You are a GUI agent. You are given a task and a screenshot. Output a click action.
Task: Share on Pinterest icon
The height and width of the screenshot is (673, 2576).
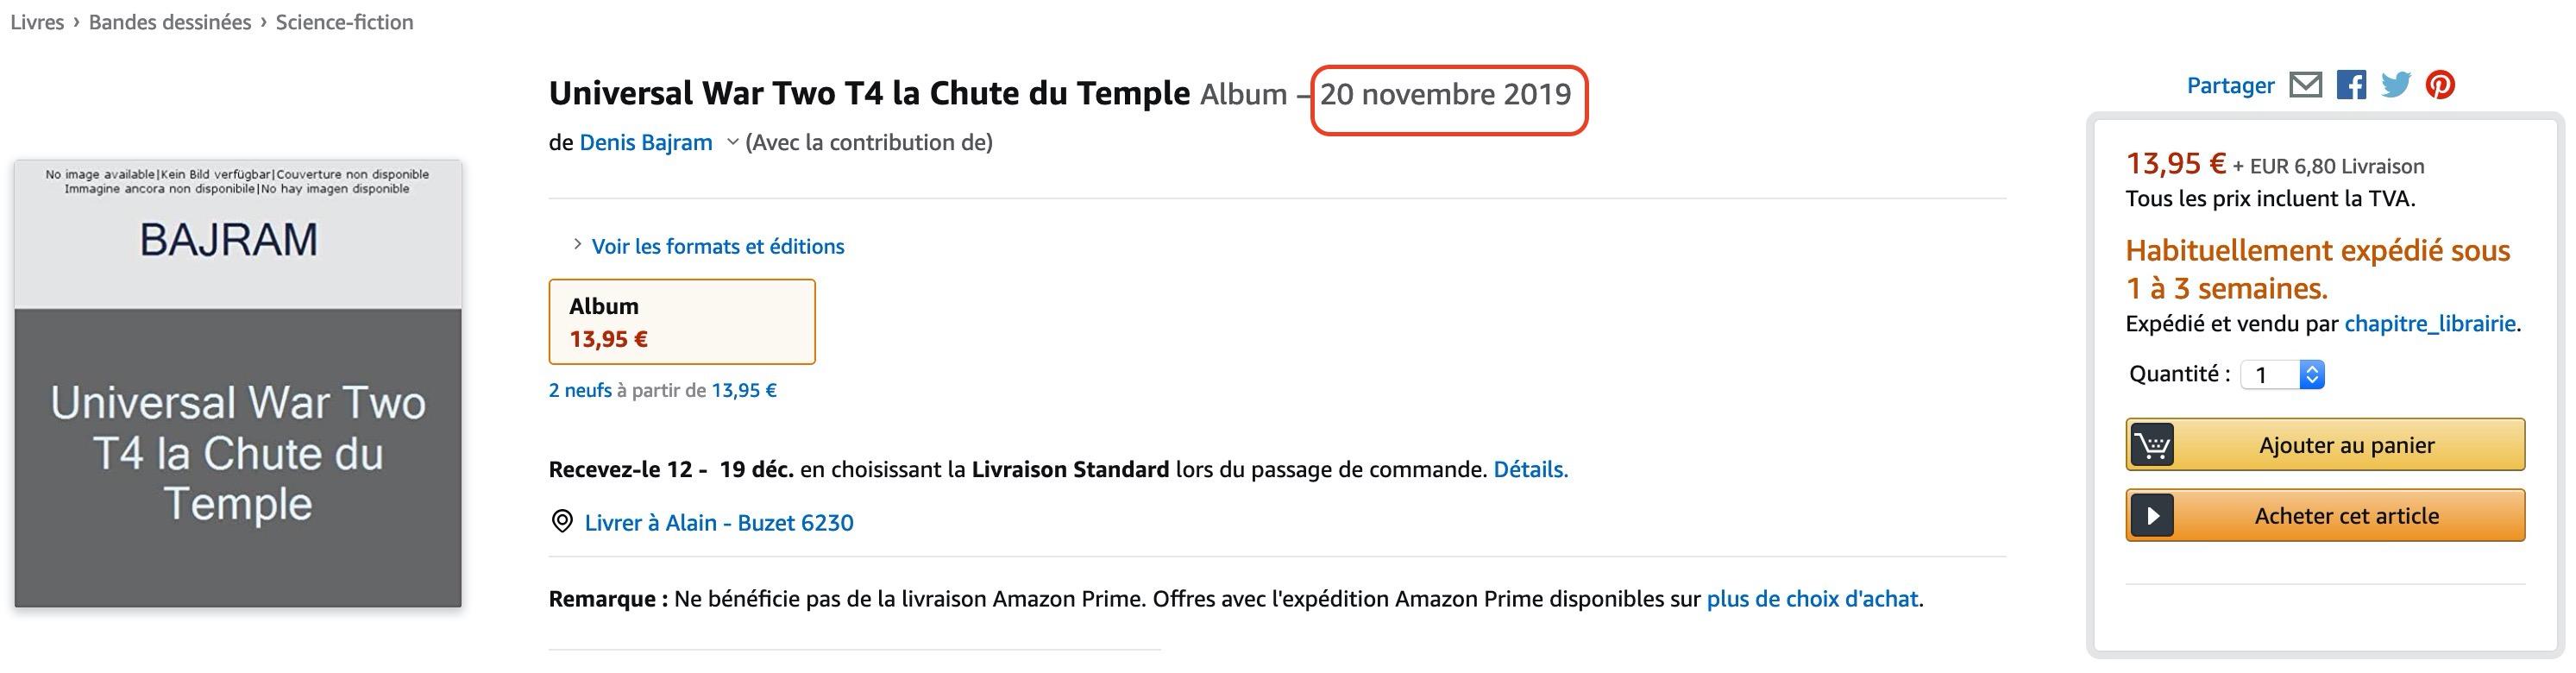click(2440, 85)
